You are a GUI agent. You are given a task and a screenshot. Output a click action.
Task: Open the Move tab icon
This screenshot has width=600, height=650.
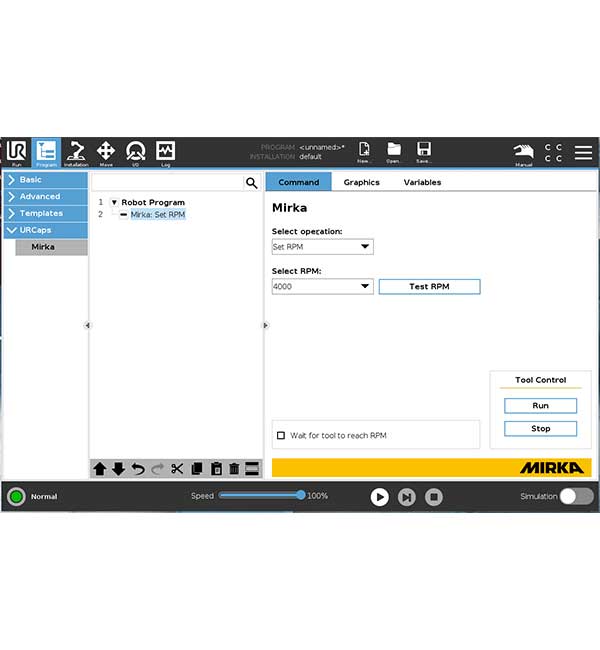tap(106, 152)
